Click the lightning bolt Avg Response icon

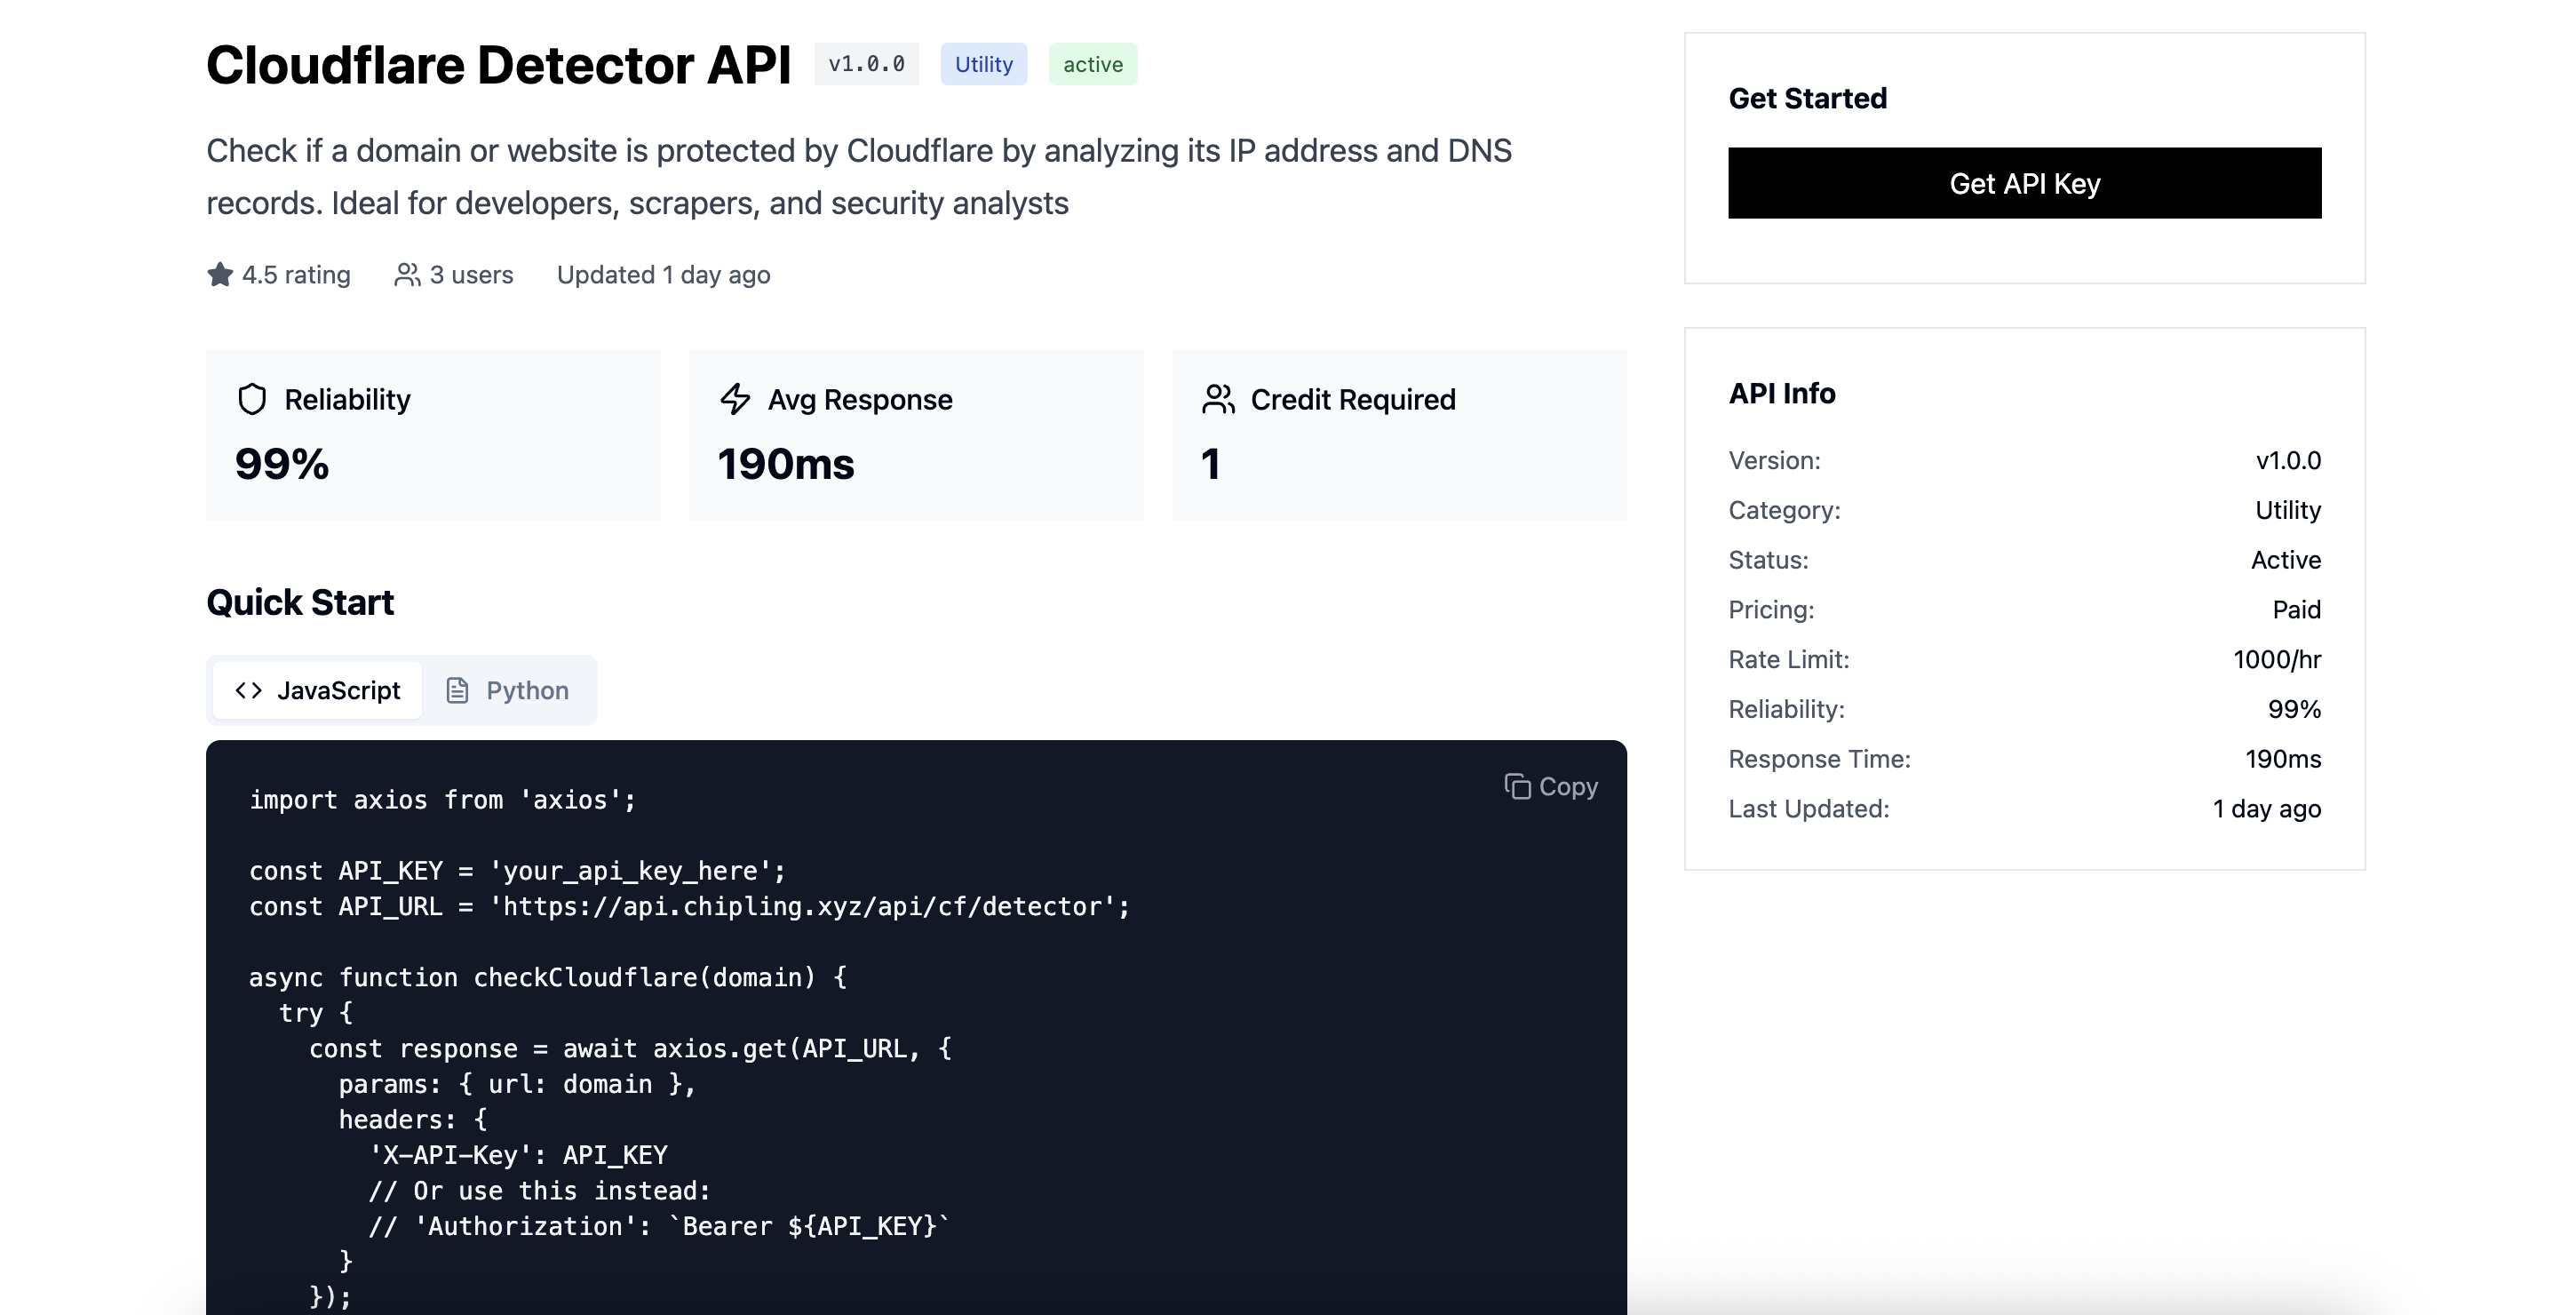click(735, 399)
